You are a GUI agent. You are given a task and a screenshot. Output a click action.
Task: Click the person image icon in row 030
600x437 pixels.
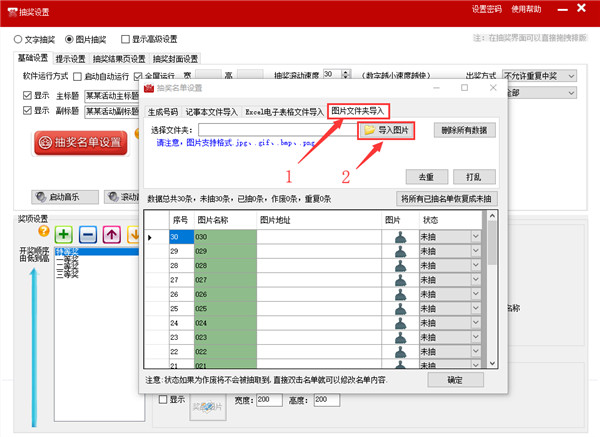(x=400, y=237)
